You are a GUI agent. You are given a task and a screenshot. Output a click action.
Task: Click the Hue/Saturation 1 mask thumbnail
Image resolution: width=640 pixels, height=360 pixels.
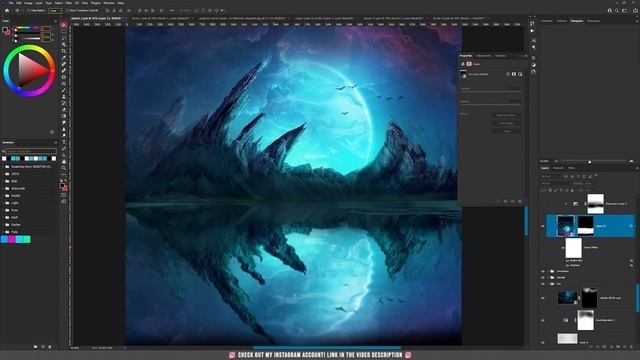[x=585, y=320]
